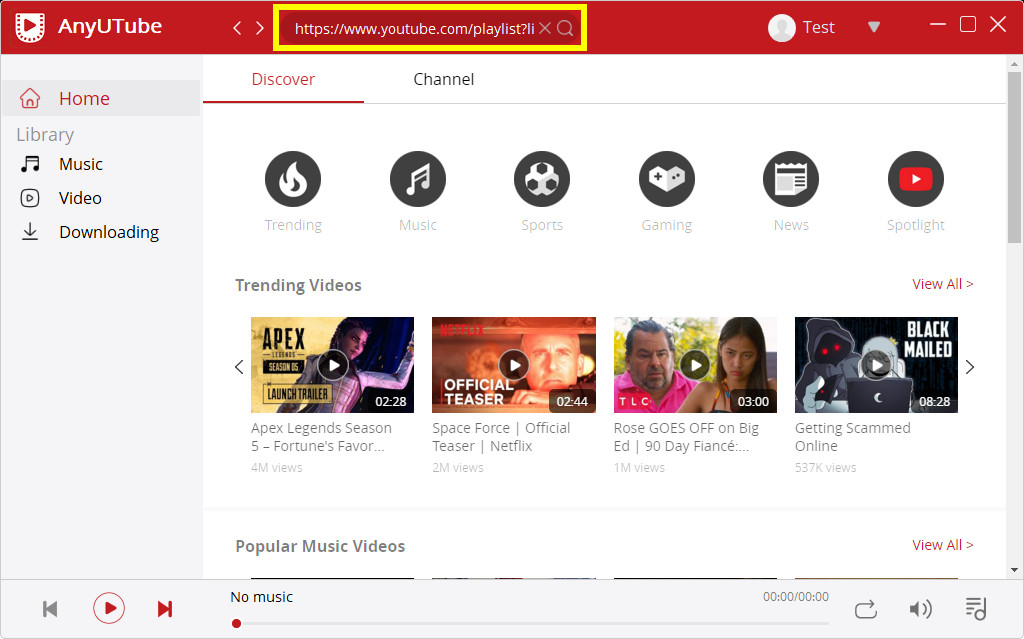1024x639 pixels.
Task: Click the 'No music' track label
Action: point(261,597)
